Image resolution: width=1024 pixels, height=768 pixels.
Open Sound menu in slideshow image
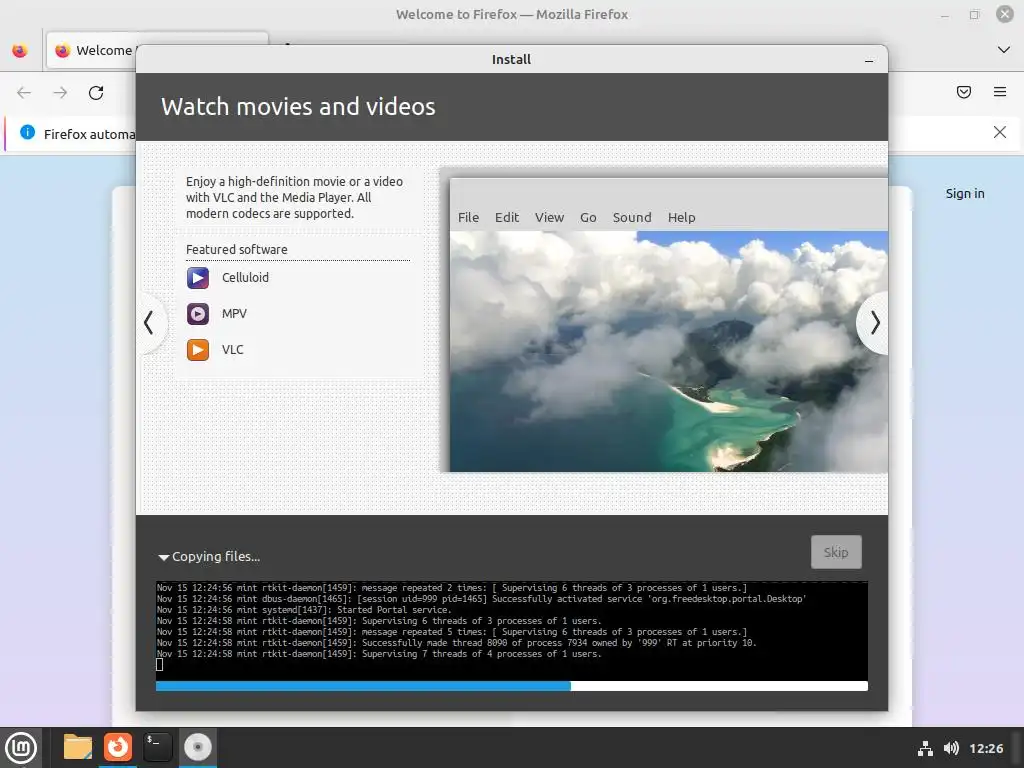pos(632,217)
